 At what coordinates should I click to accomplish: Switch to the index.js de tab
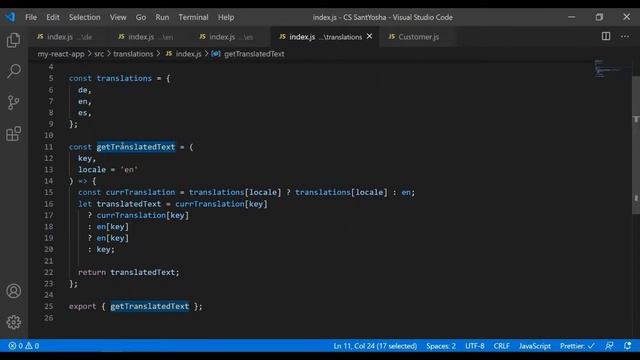point(68,37)
